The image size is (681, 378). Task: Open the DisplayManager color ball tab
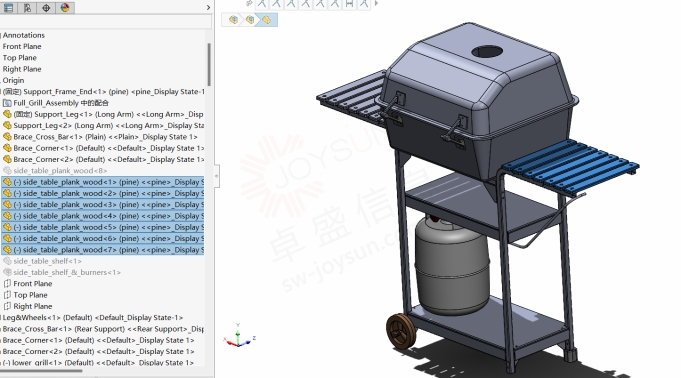pyautogui.click(x=65, y=8)
